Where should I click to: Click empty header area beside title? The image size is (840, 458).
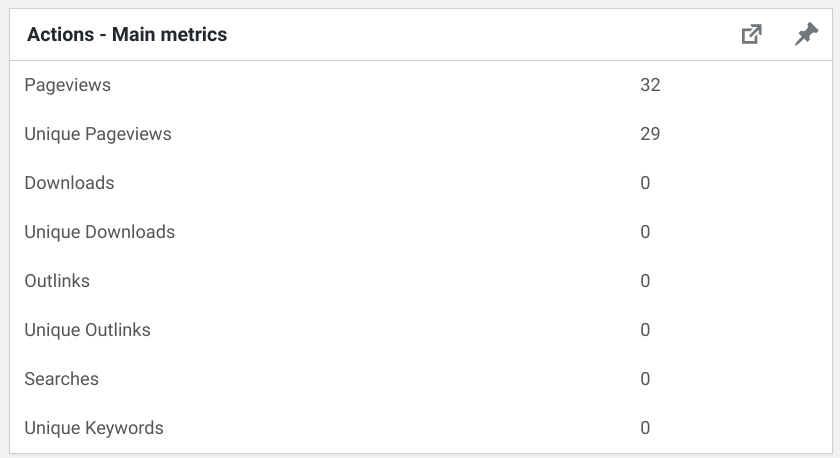pos(482,34)
